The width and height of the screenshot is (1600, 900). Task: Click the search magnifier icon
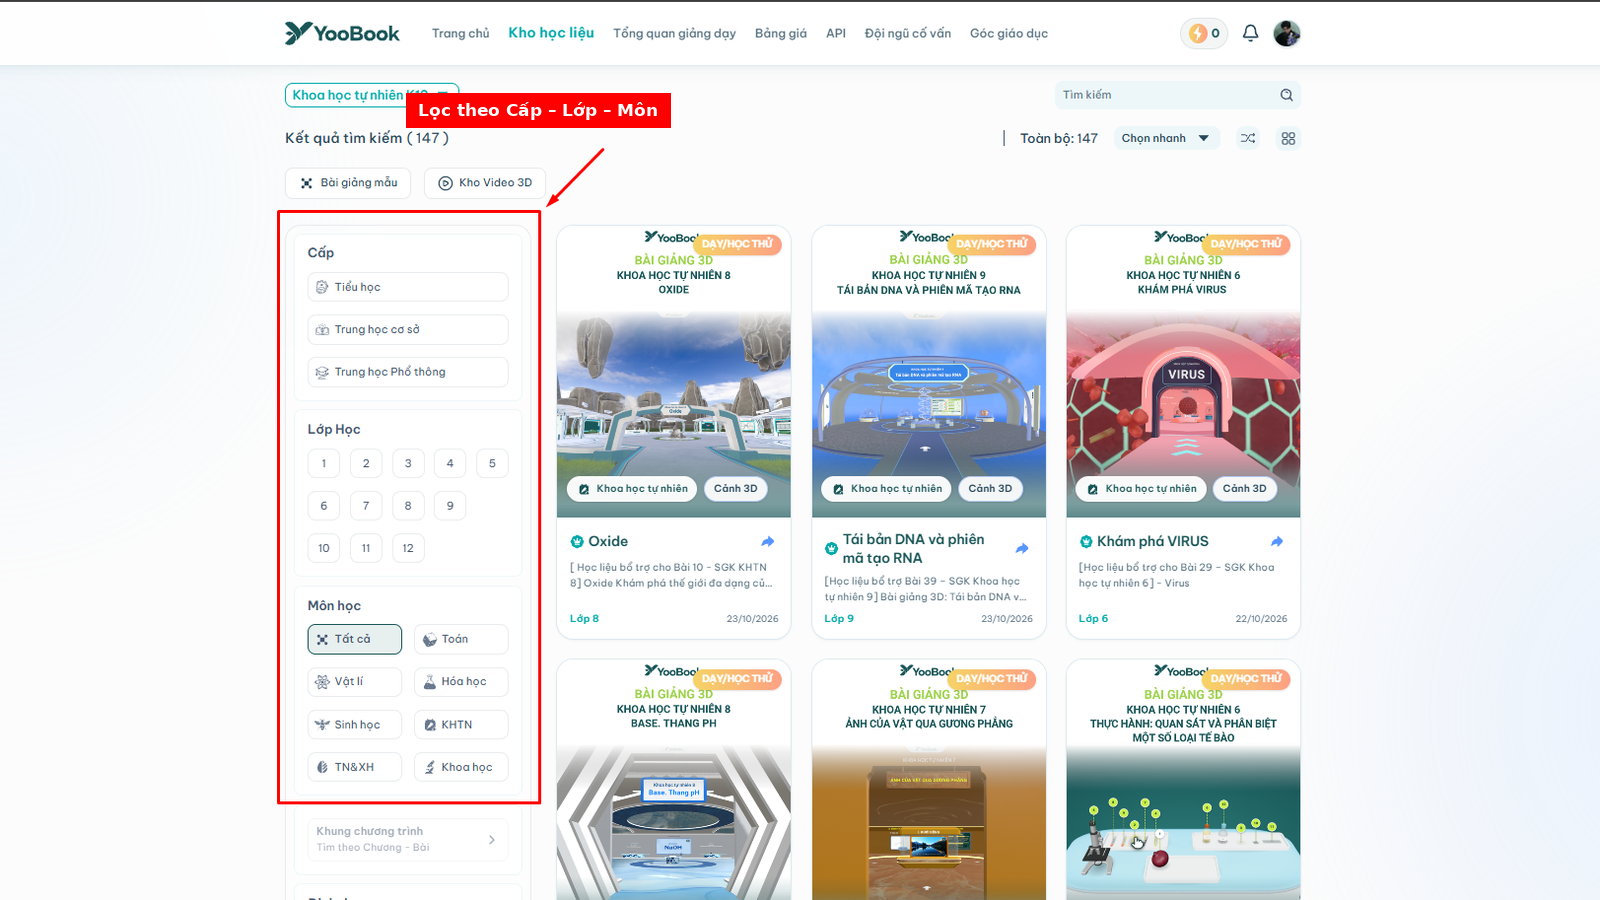(1287, 95)
